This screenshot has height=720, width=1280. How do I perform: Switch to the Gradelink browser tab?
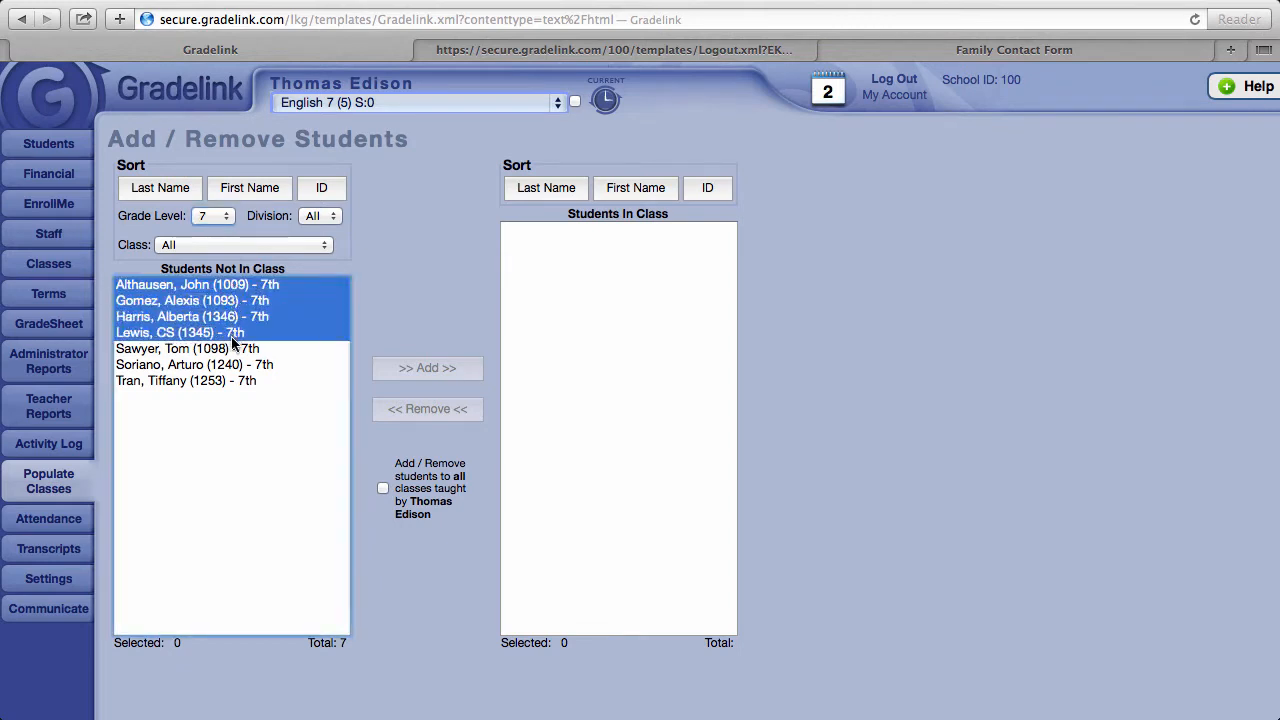pyautogui.click(x=210, y=49)
